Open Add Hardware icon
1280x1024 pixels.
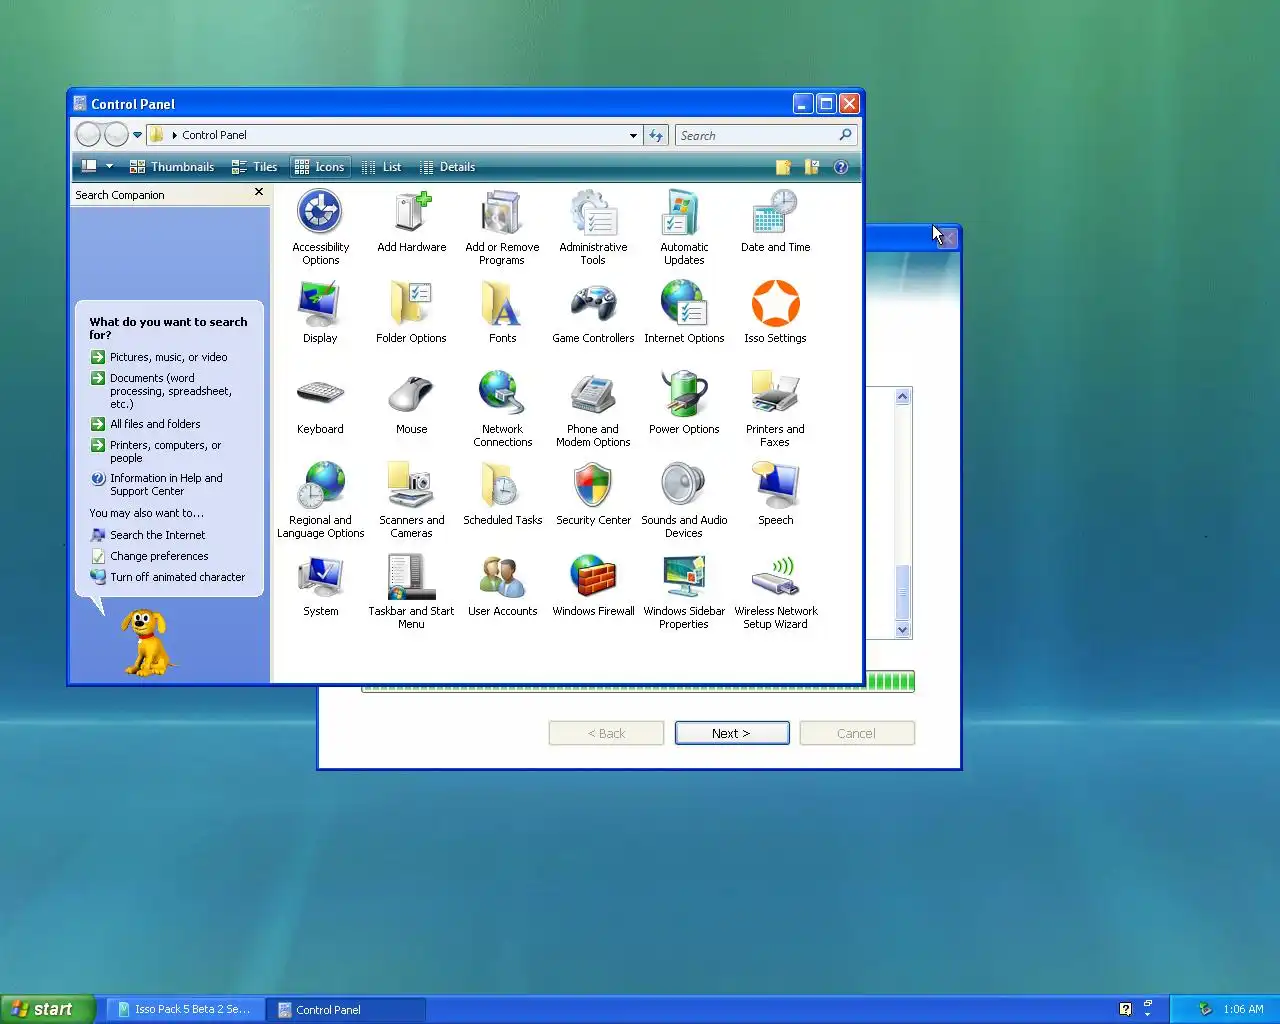(x=411, y=222)
